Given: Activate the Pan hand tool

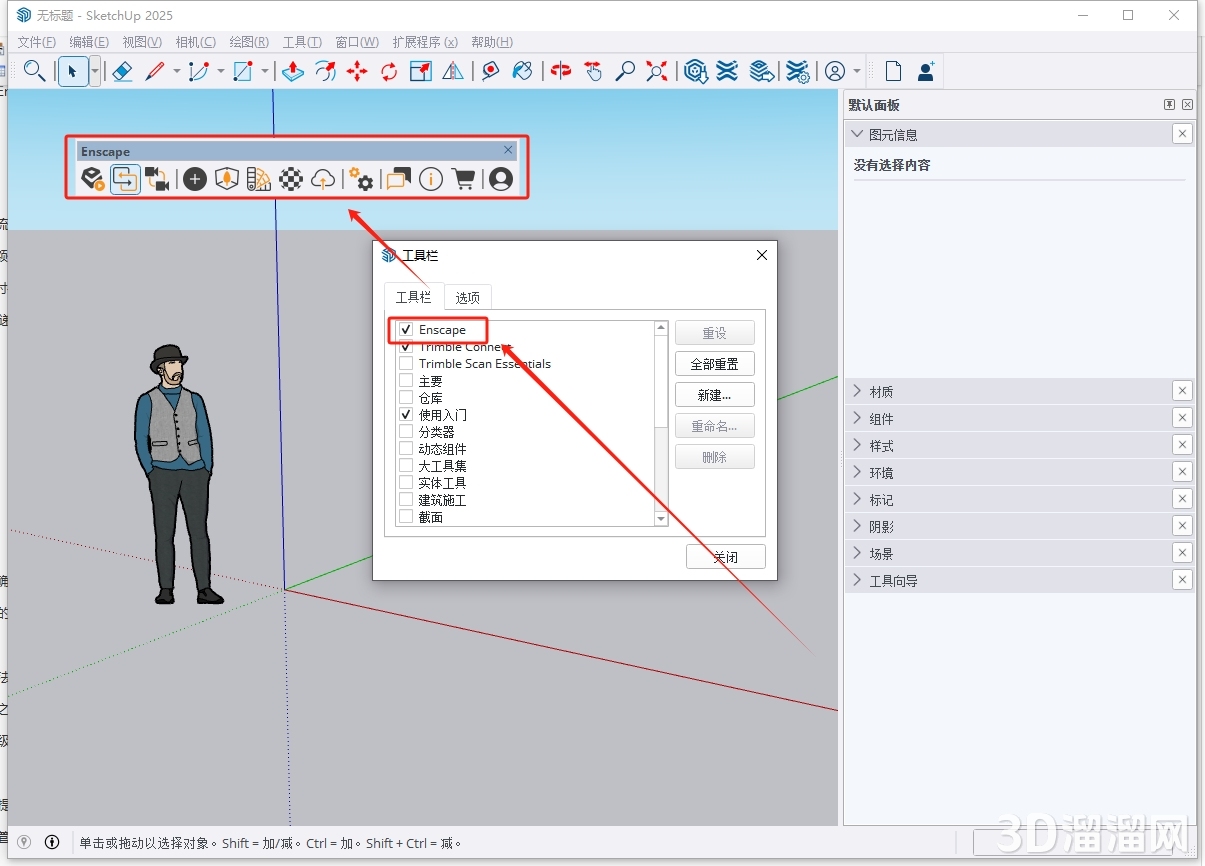Looking at the screenshot, I should click(593, 71).
